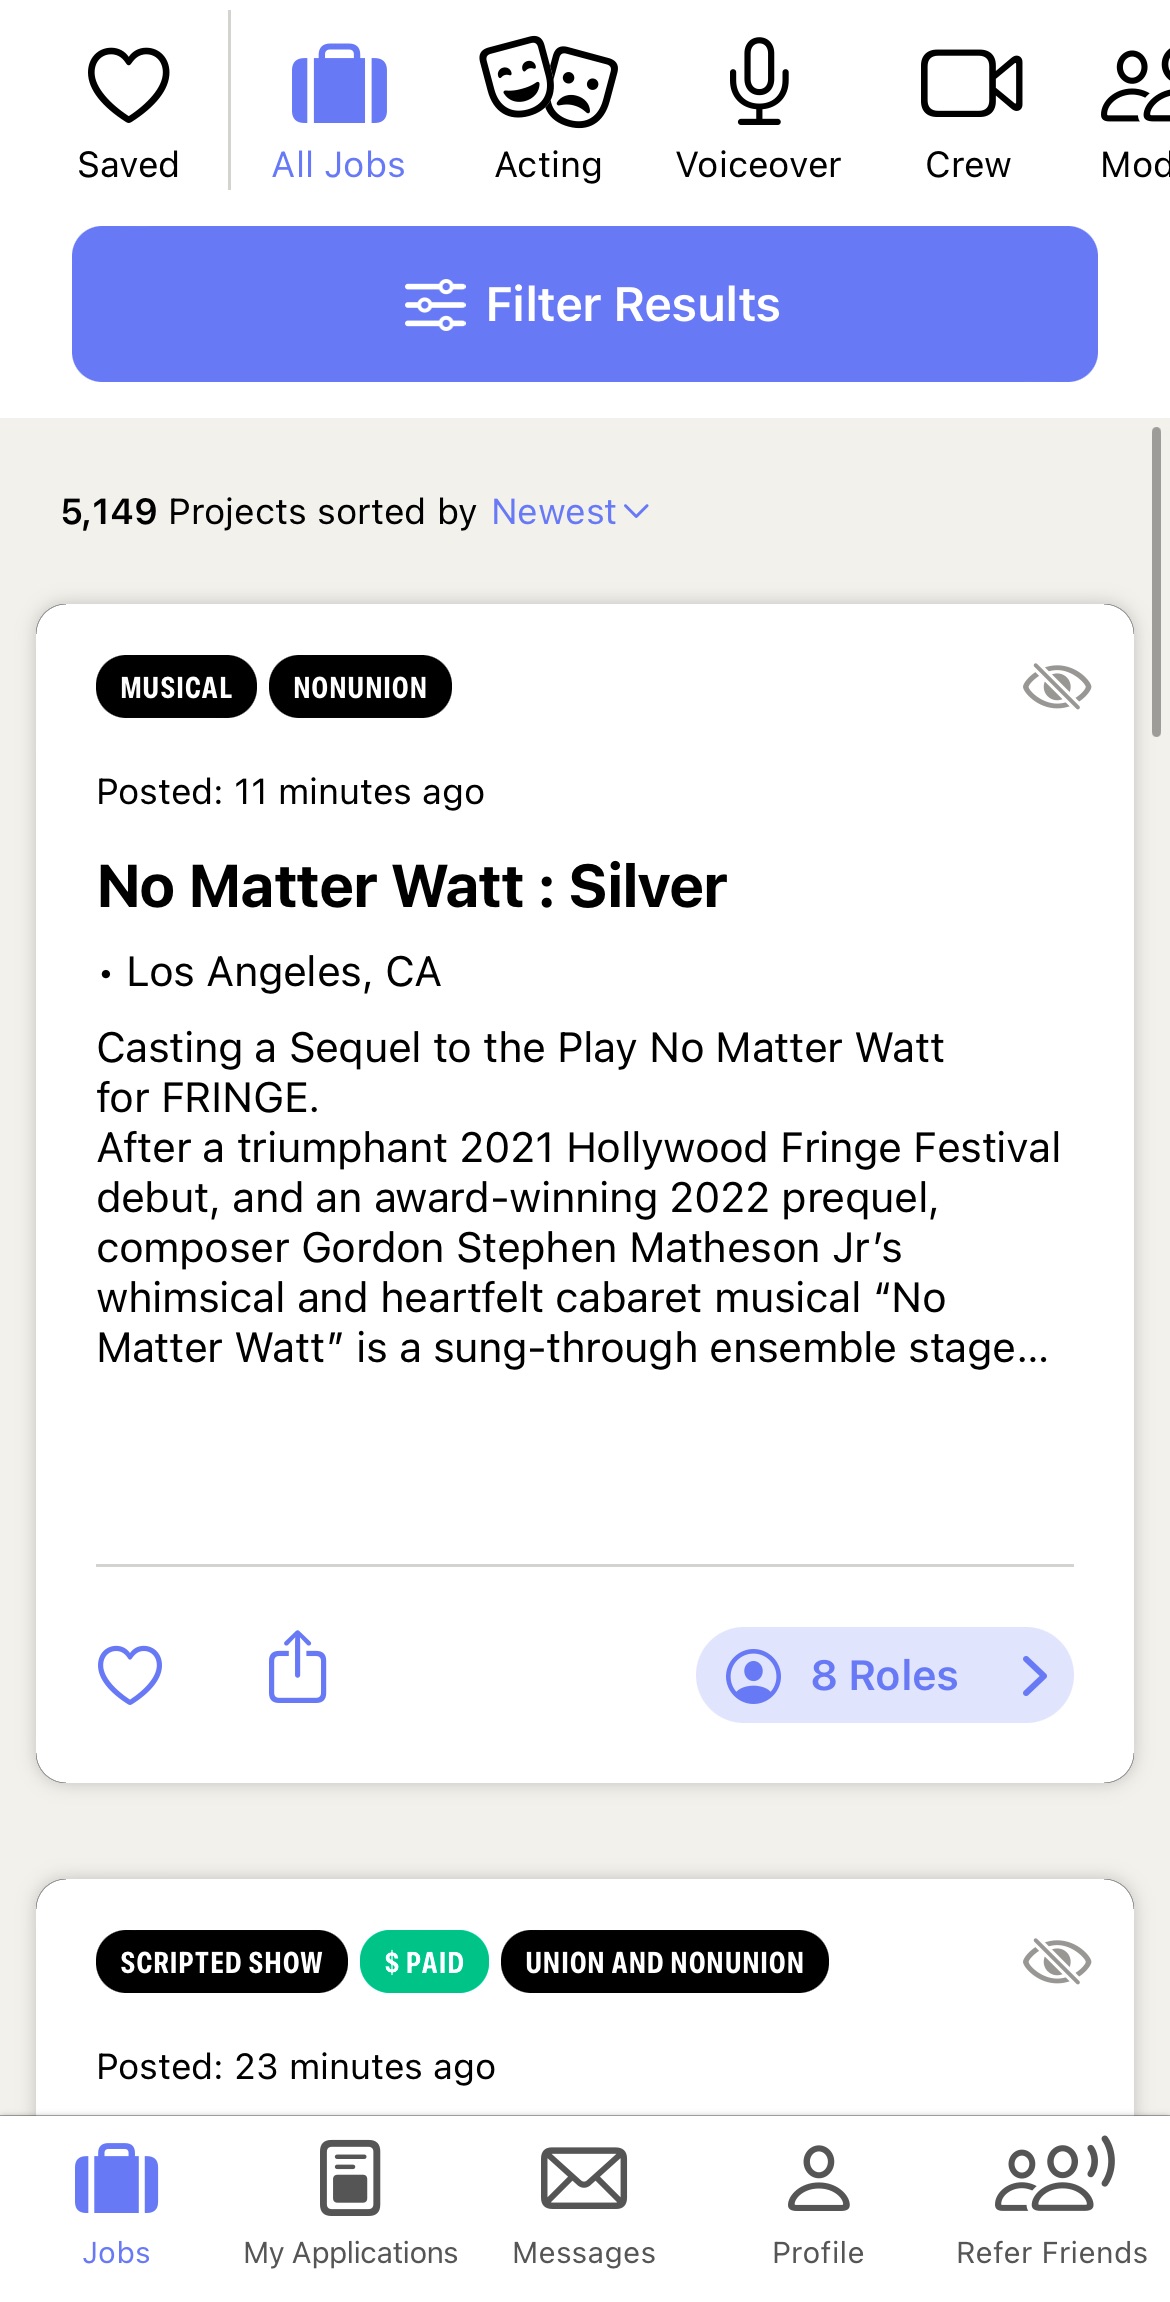1170x2302 pixels.
Task: Share the No Matter Watt listing
Action: coord(297,1666)
